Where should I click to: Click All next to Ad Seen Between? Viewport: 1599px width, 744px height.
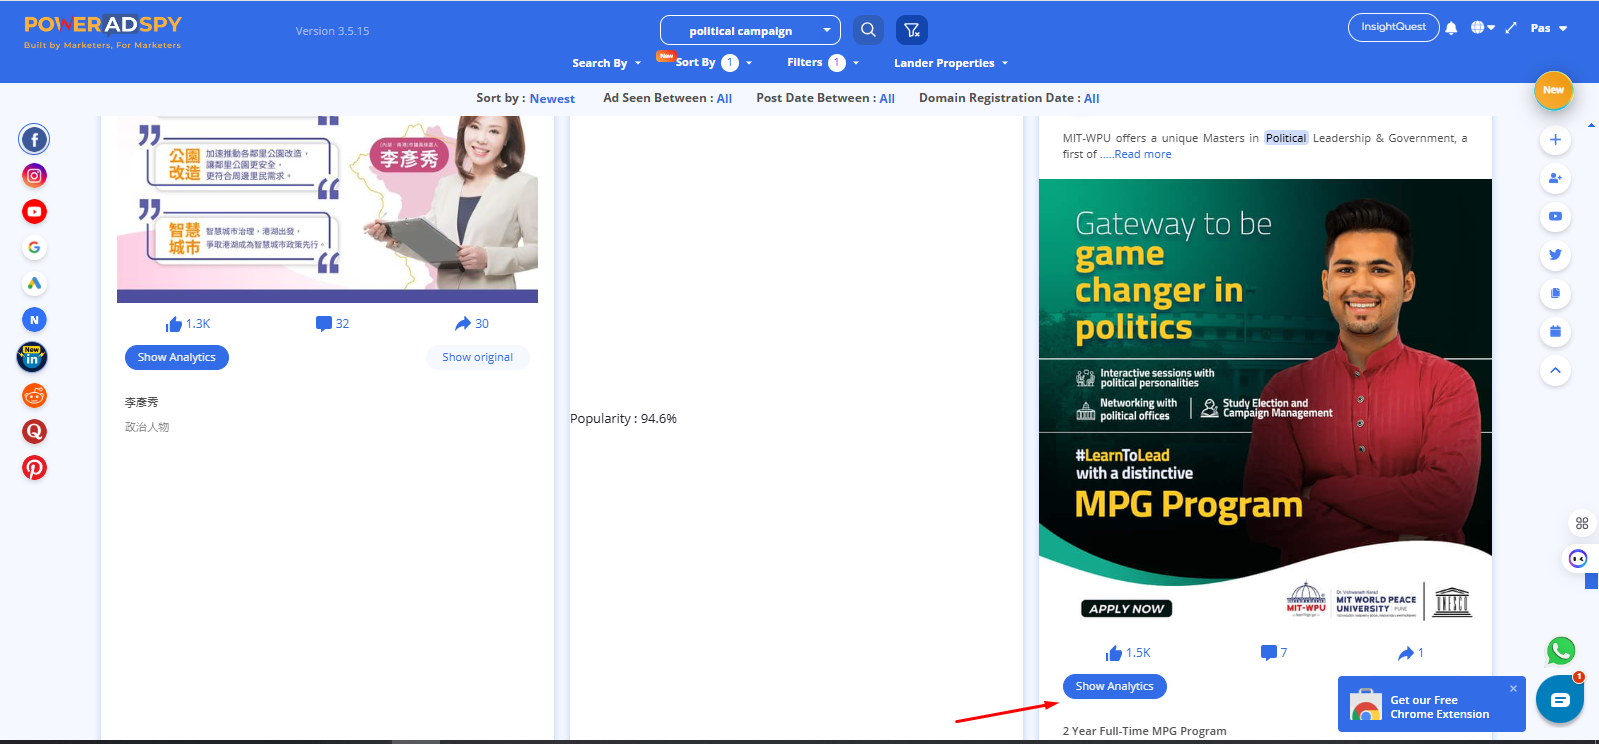tap(724, 99)
